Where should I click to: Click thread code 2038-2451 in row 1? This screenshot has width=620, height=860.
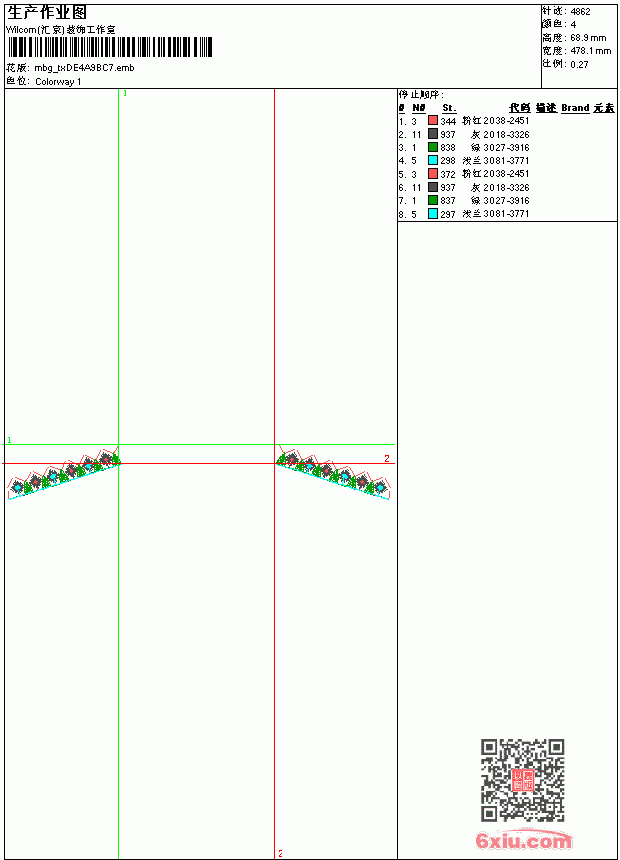[506, 121]
